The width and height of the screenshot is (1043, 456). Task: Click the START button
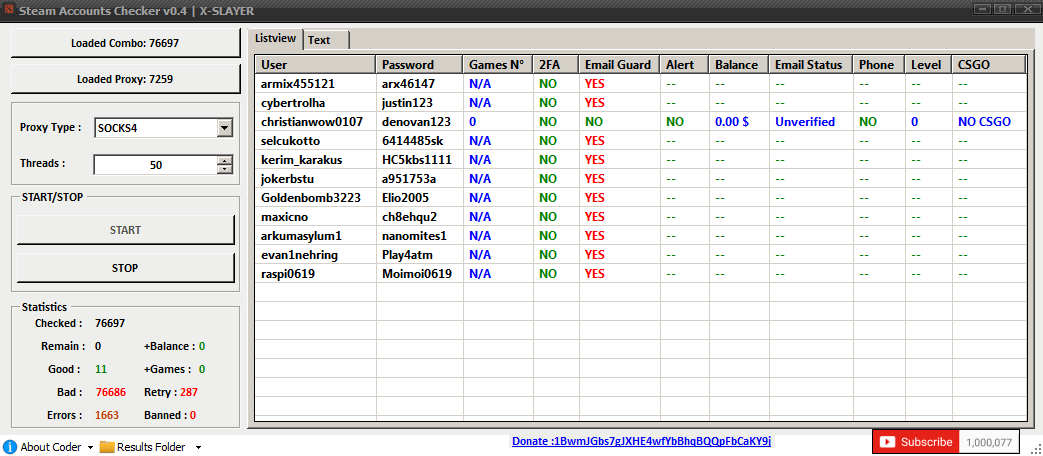tap(125, 230)
